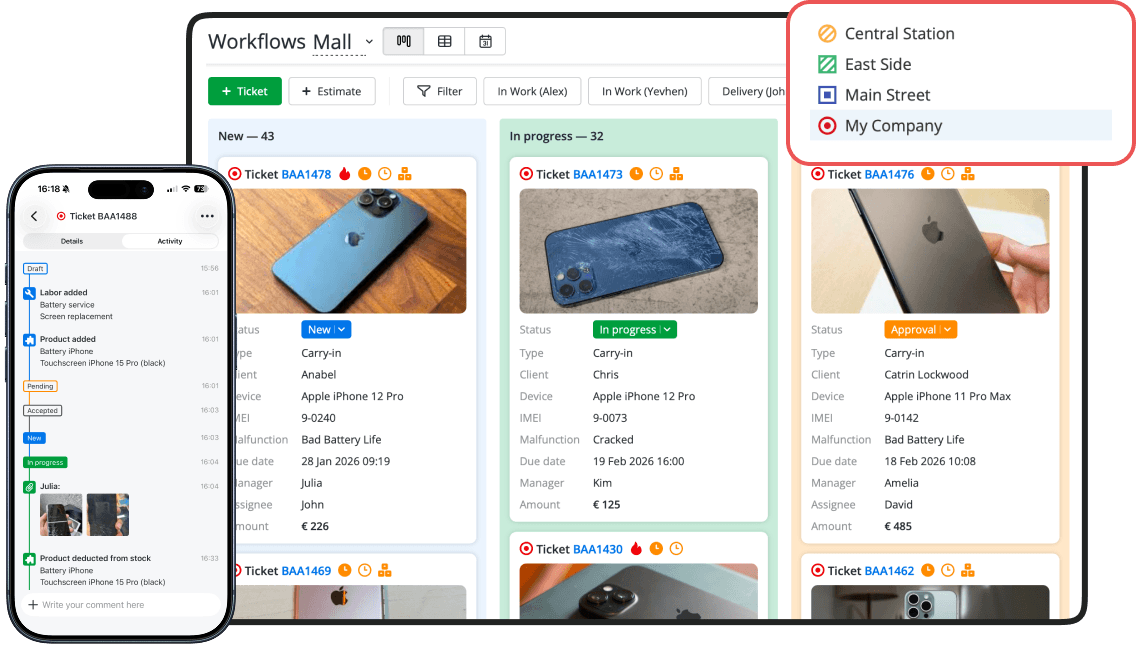Click the plus icon beside comment field
The image size is (1136, 648).
click(x=33, y=605)
